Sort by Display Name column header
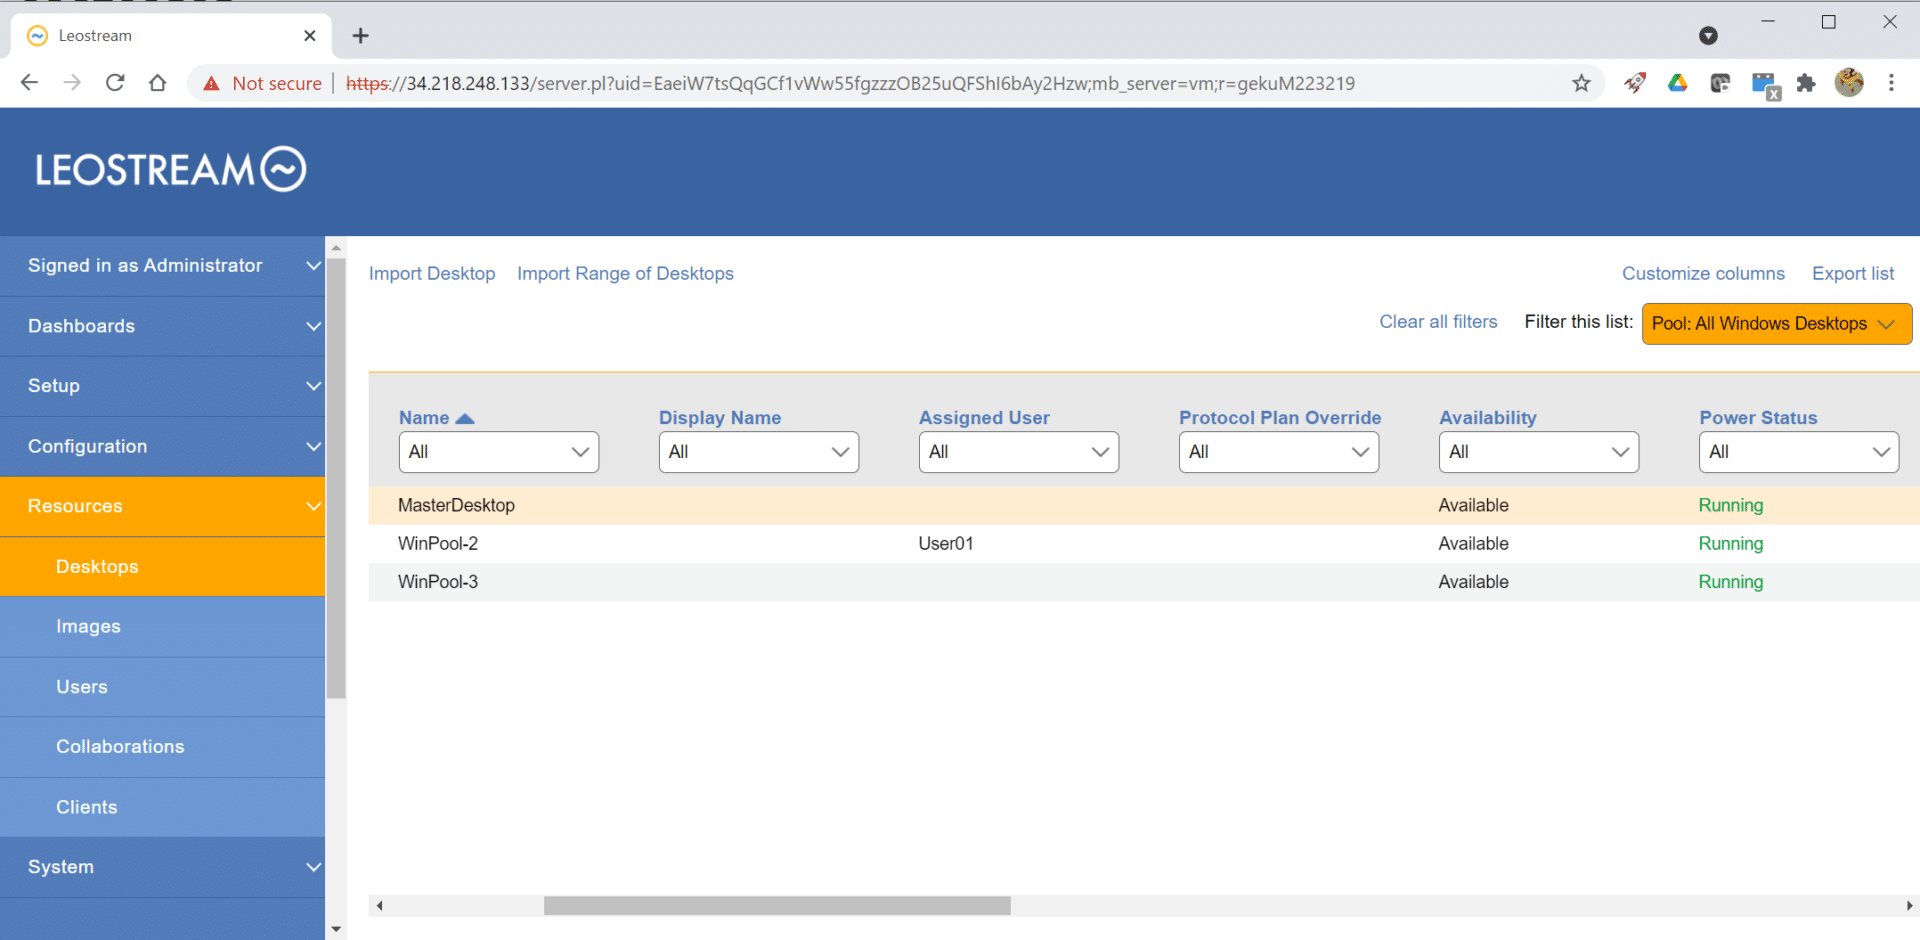 point(720,418)
